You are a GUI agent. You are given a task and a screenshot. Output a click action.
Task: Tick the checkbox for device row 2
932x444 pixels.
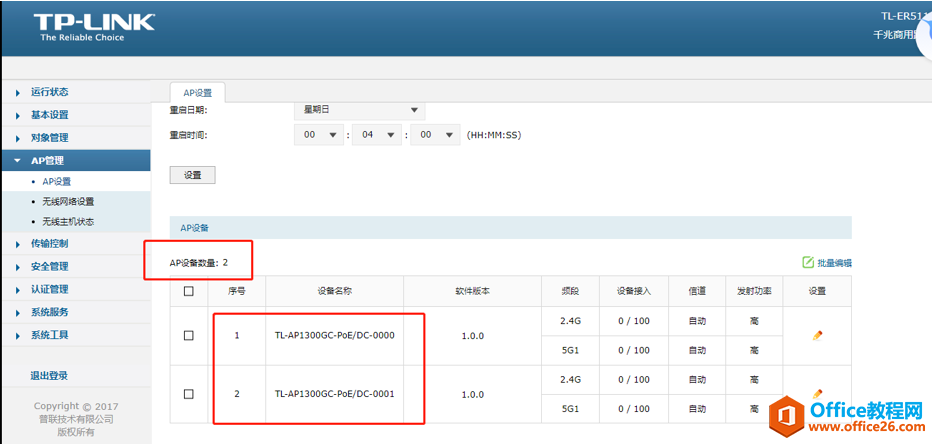[x=189, y=394]
